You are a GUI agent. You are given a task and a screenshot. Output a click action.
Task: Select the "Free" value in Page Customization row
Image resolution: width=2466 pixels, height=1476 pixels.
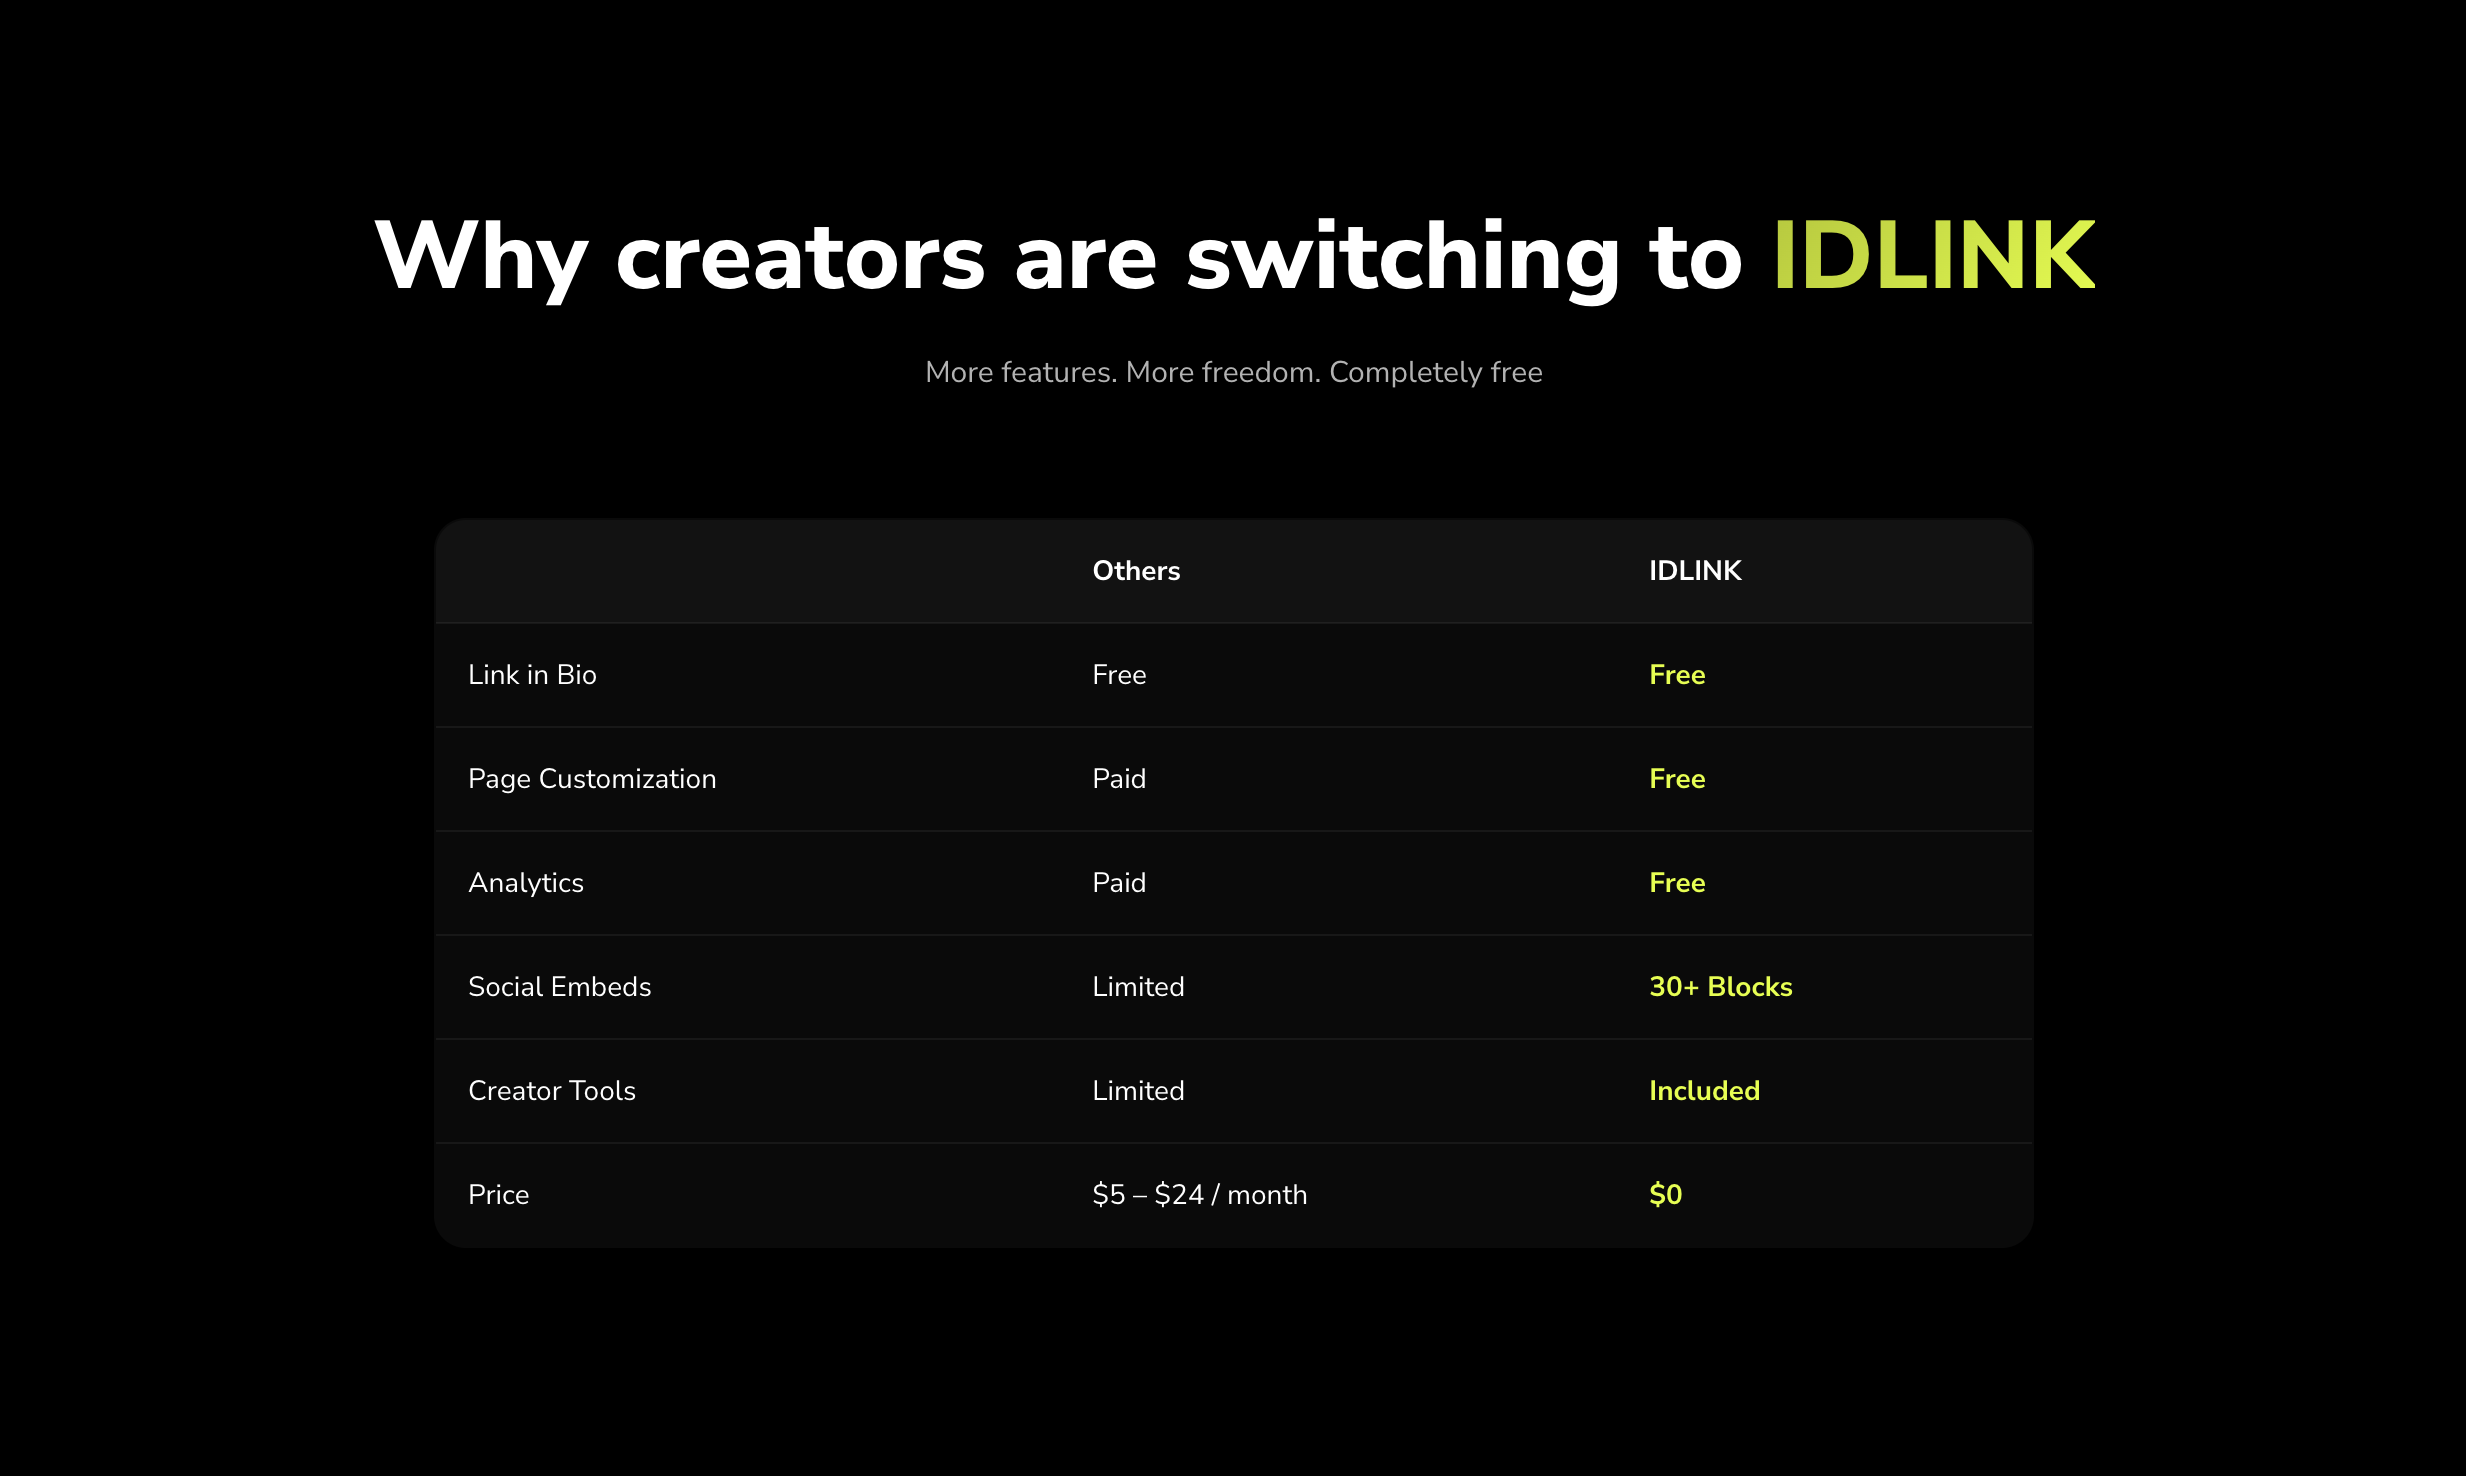click(x=1676, y=778)
